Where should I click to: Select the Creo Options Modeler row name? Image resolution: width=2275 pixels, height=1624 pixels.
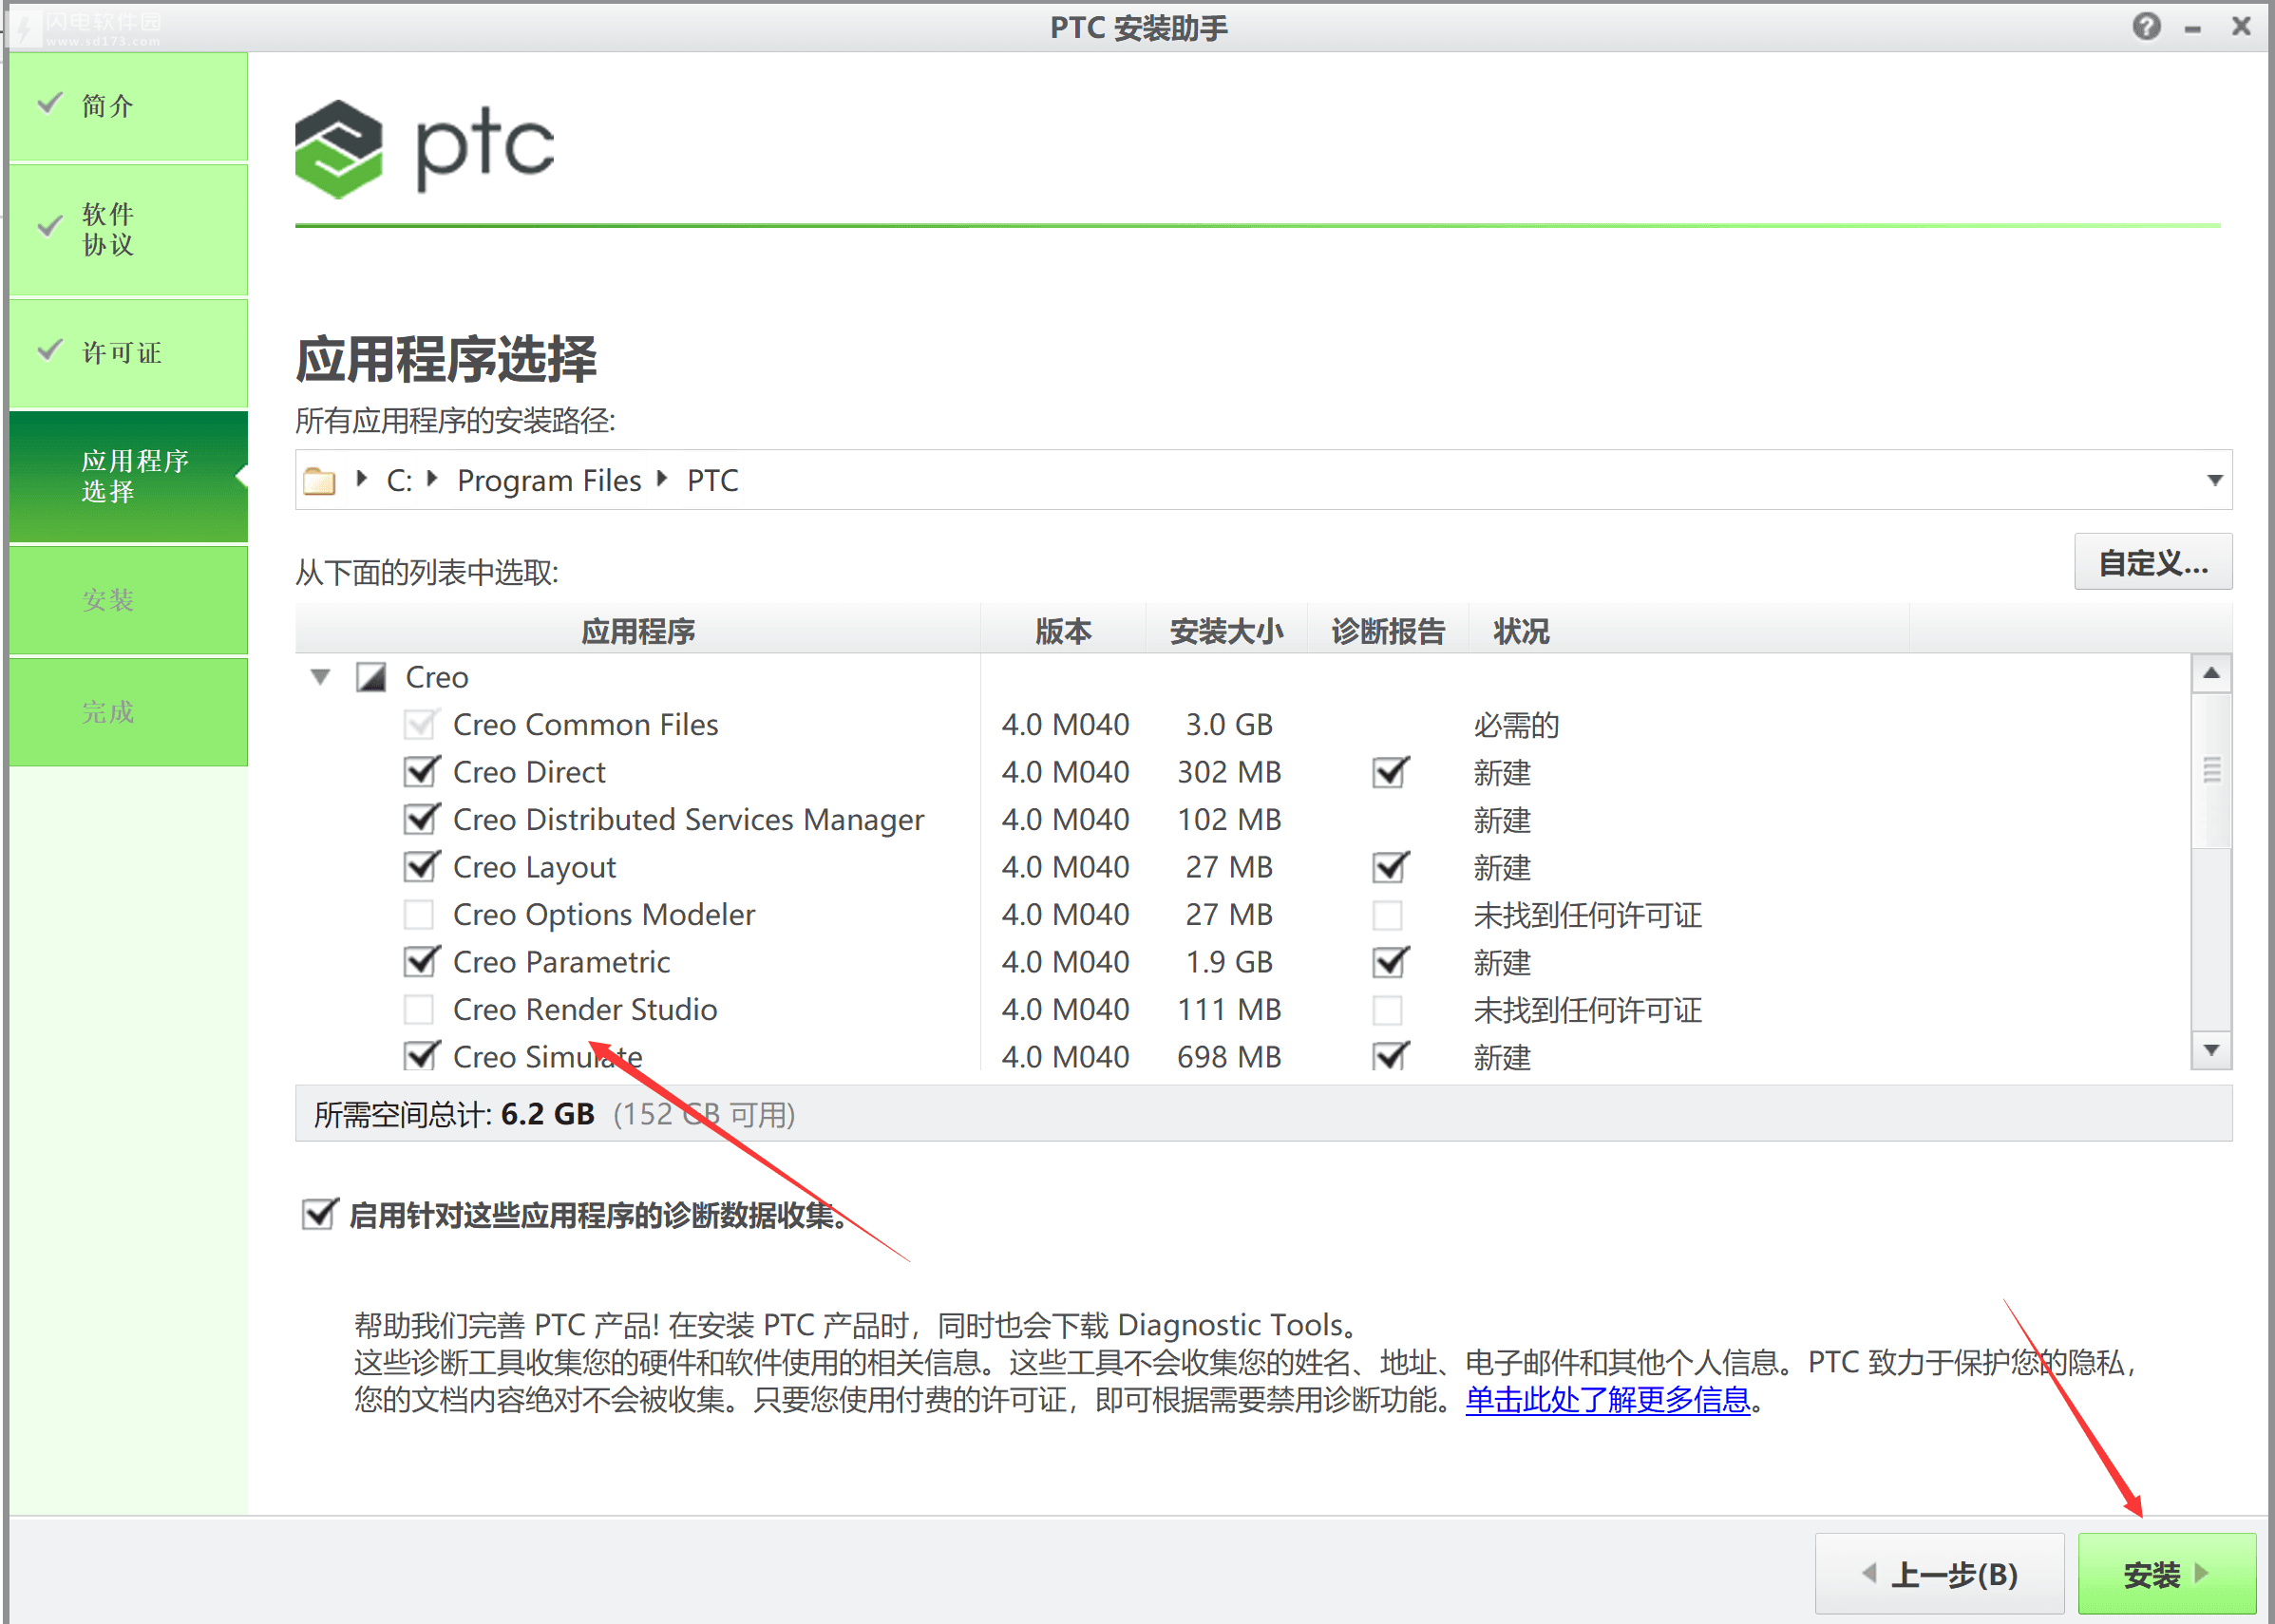(604, 914)
